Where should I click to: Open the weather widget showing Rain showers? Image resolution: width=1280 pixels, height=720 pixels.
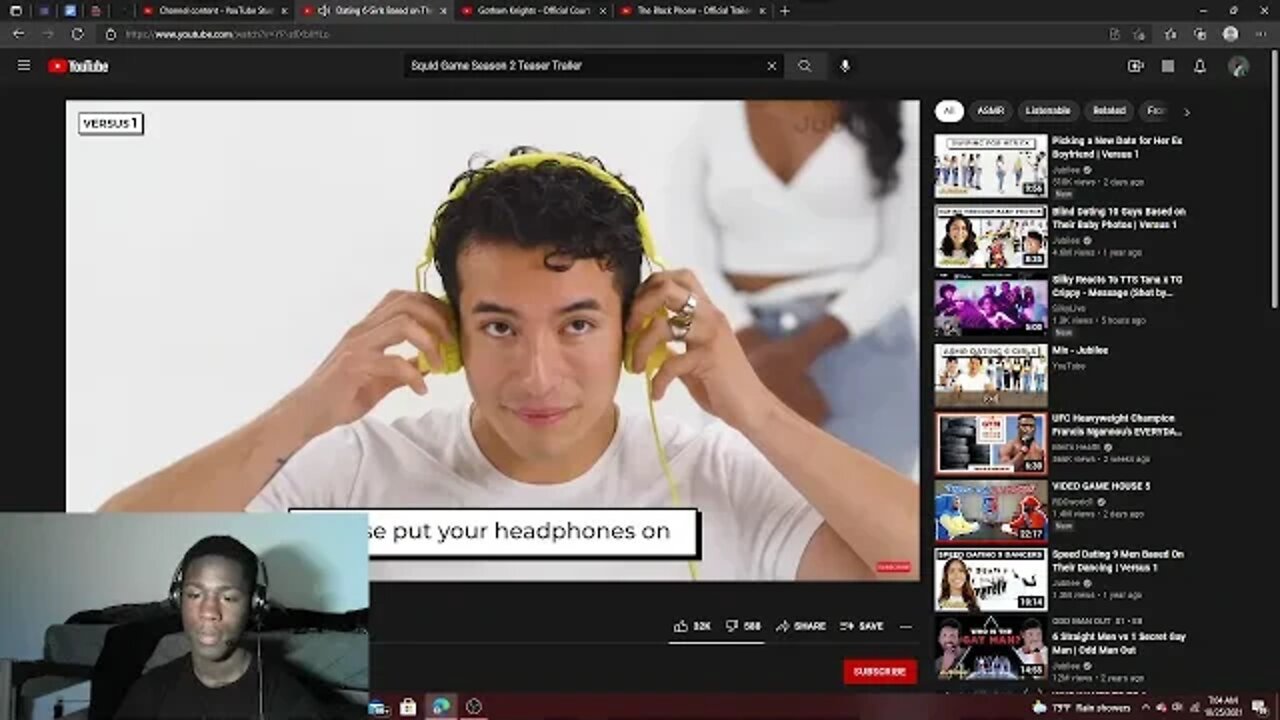click(1082, 708)
